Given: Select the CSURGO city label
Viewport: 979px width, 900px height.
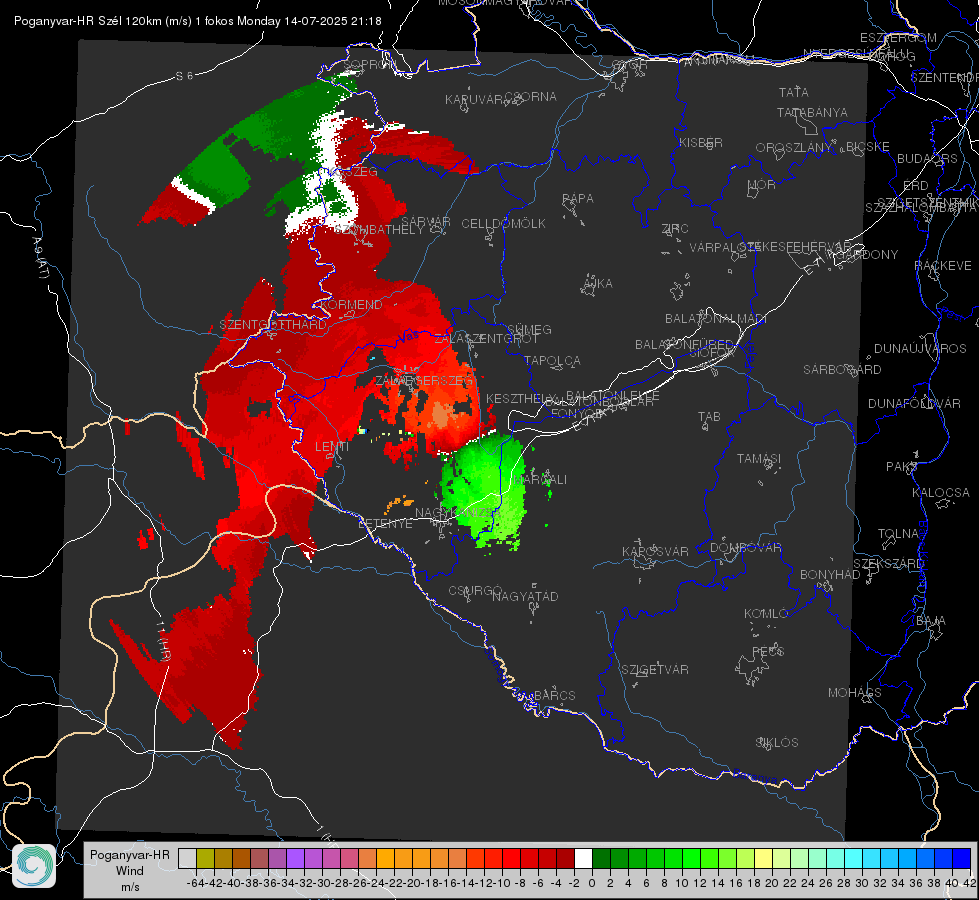Looking at the screenshot, I should coord(475,590).
